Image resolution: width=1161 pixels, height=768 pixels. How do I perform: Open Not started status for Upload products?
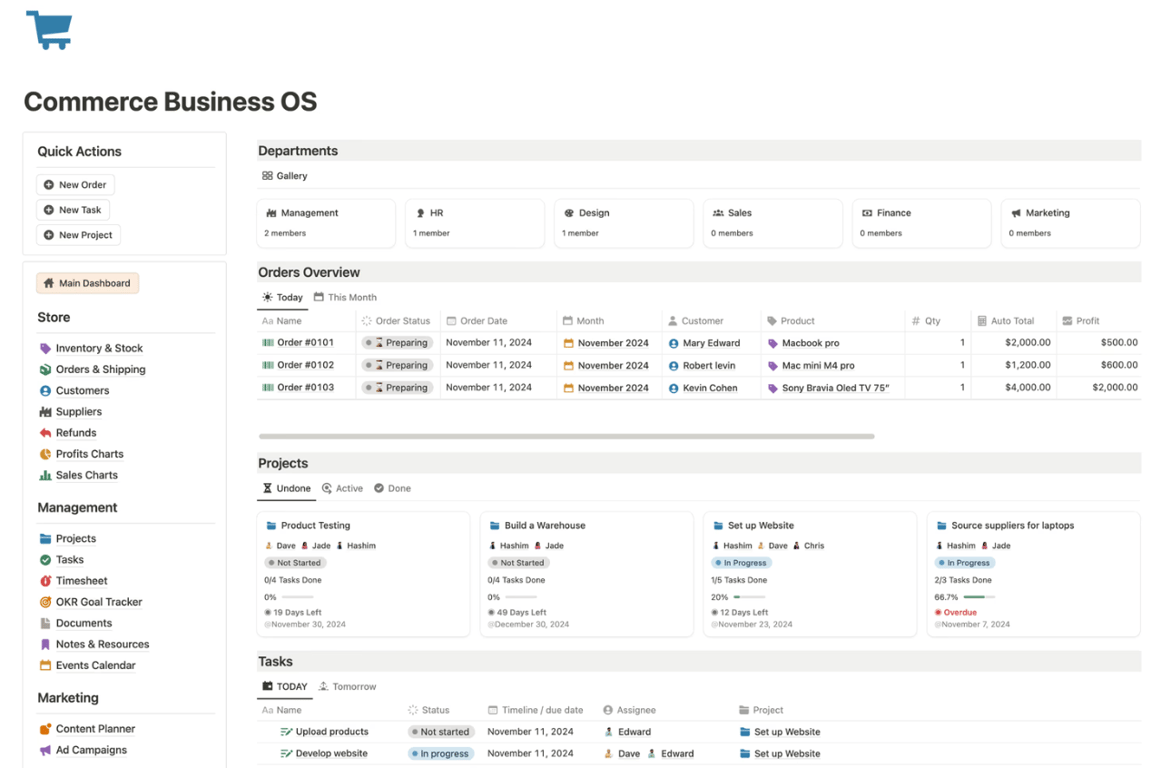440,732
